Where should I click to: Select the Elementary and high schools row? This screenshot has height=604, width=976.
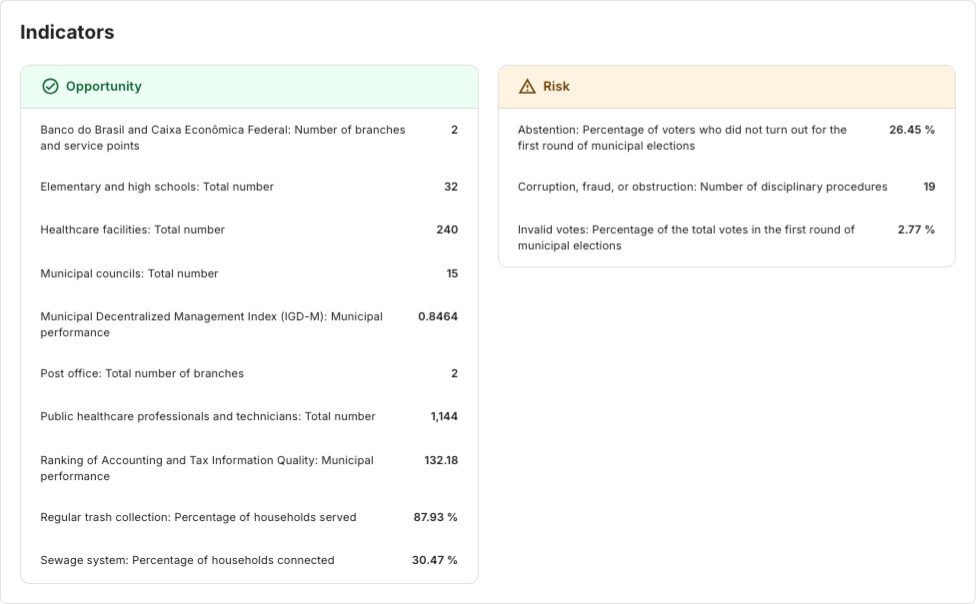point(157,187)
